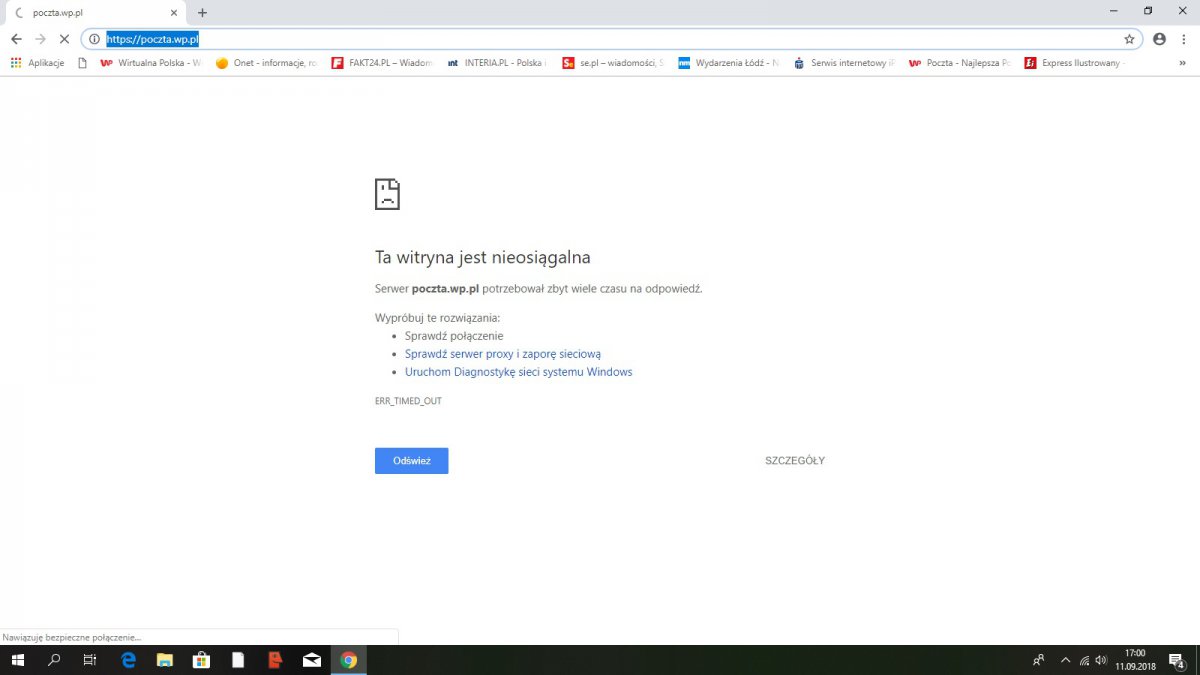Stop loading the page

64,39
